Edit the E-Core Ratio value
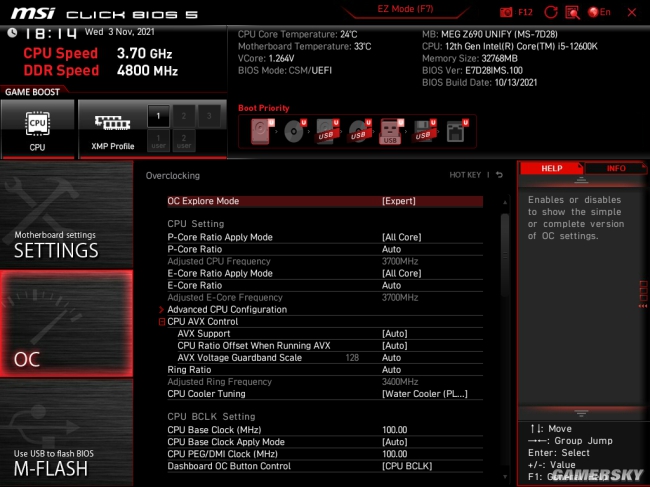This screenshot has width=650, height=487. (x=325, y=285)
